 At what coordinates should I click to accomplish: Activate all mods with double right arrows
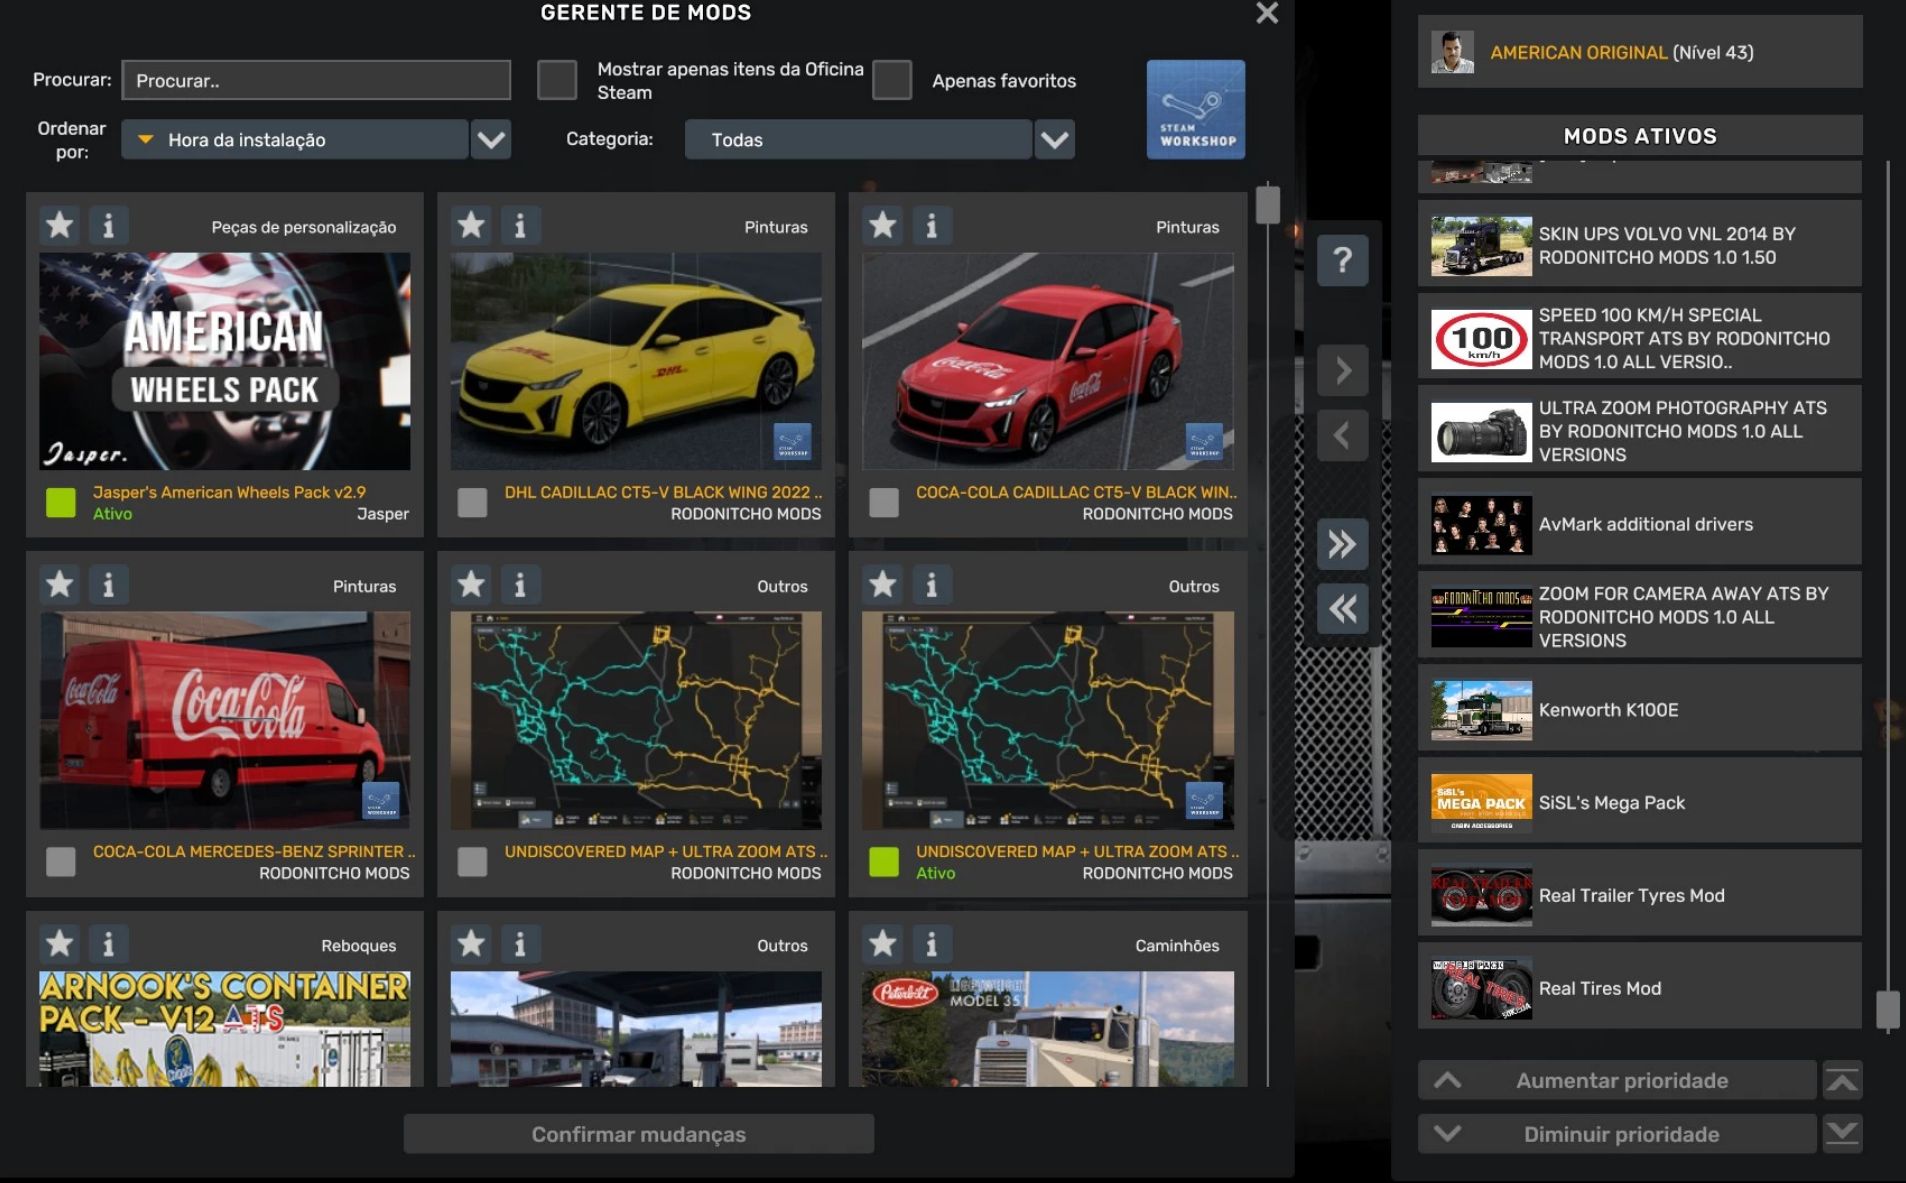[x=1342, y=544]
